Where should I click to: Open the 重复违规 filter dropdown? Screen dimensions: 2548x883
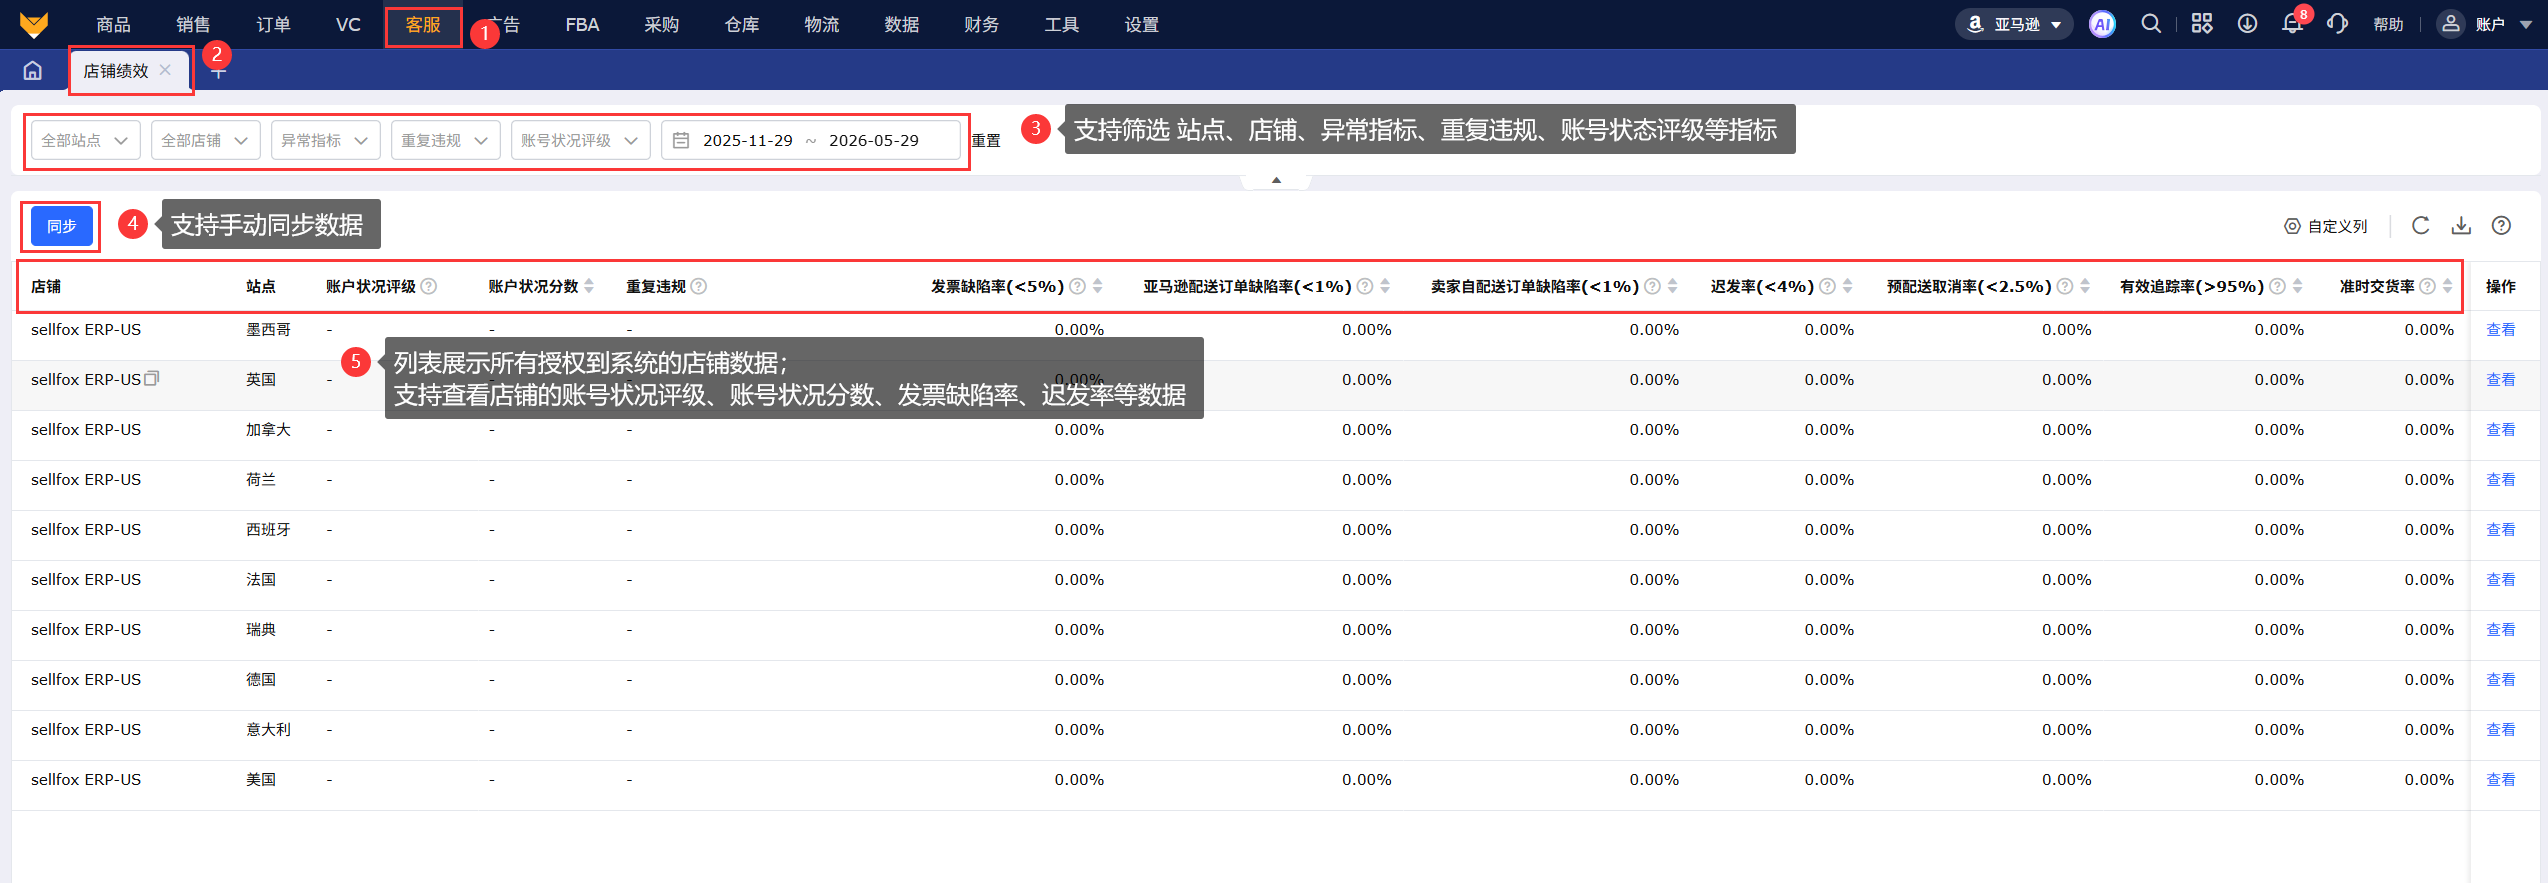pyautogui.click(x=446, y=140)
